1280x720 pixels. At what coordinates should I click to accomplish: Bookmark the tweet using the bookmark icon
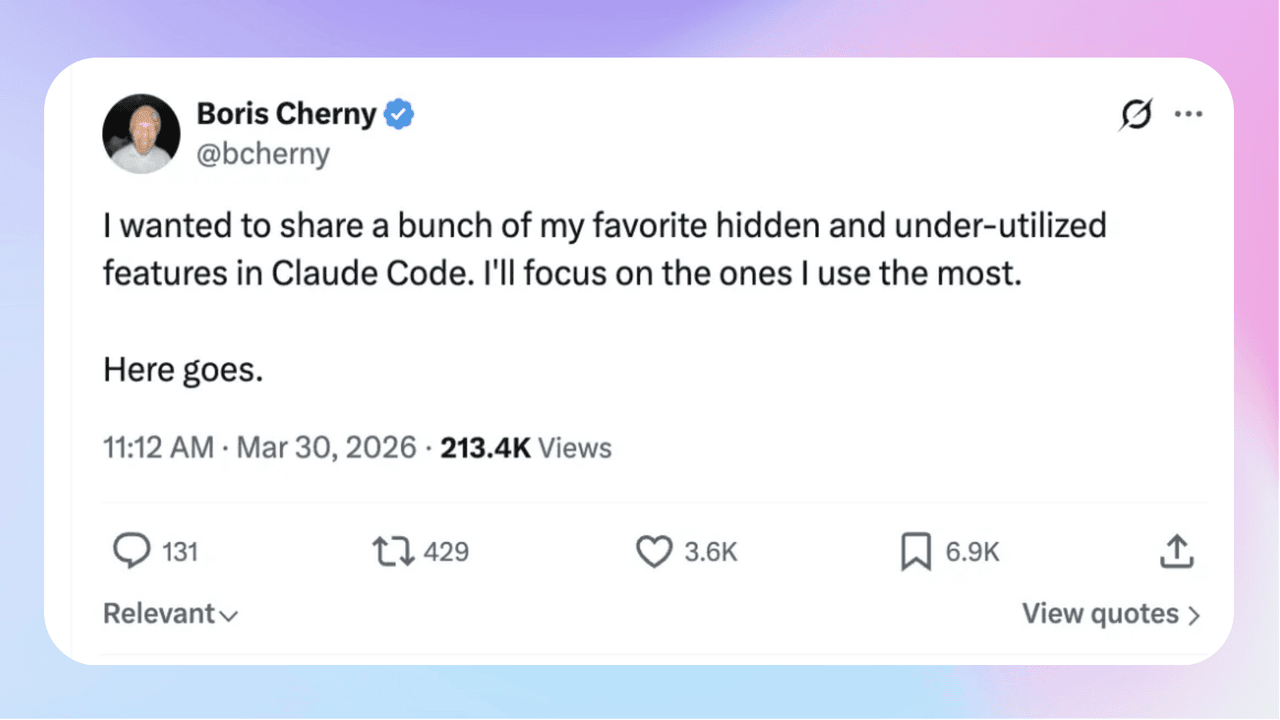(915, 551)
